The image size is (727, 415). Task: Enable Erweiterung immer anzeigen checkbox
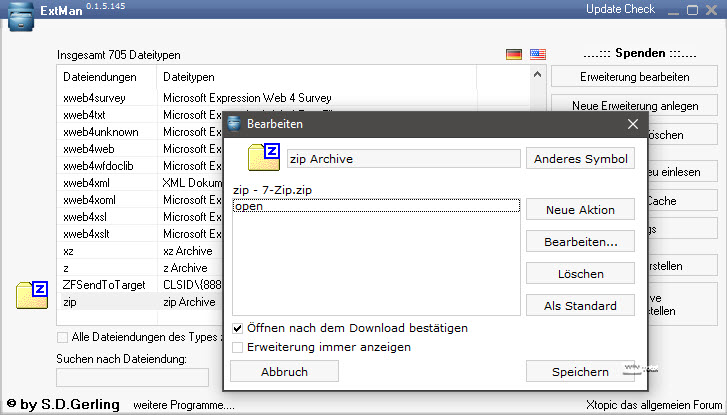coord(237,347)
